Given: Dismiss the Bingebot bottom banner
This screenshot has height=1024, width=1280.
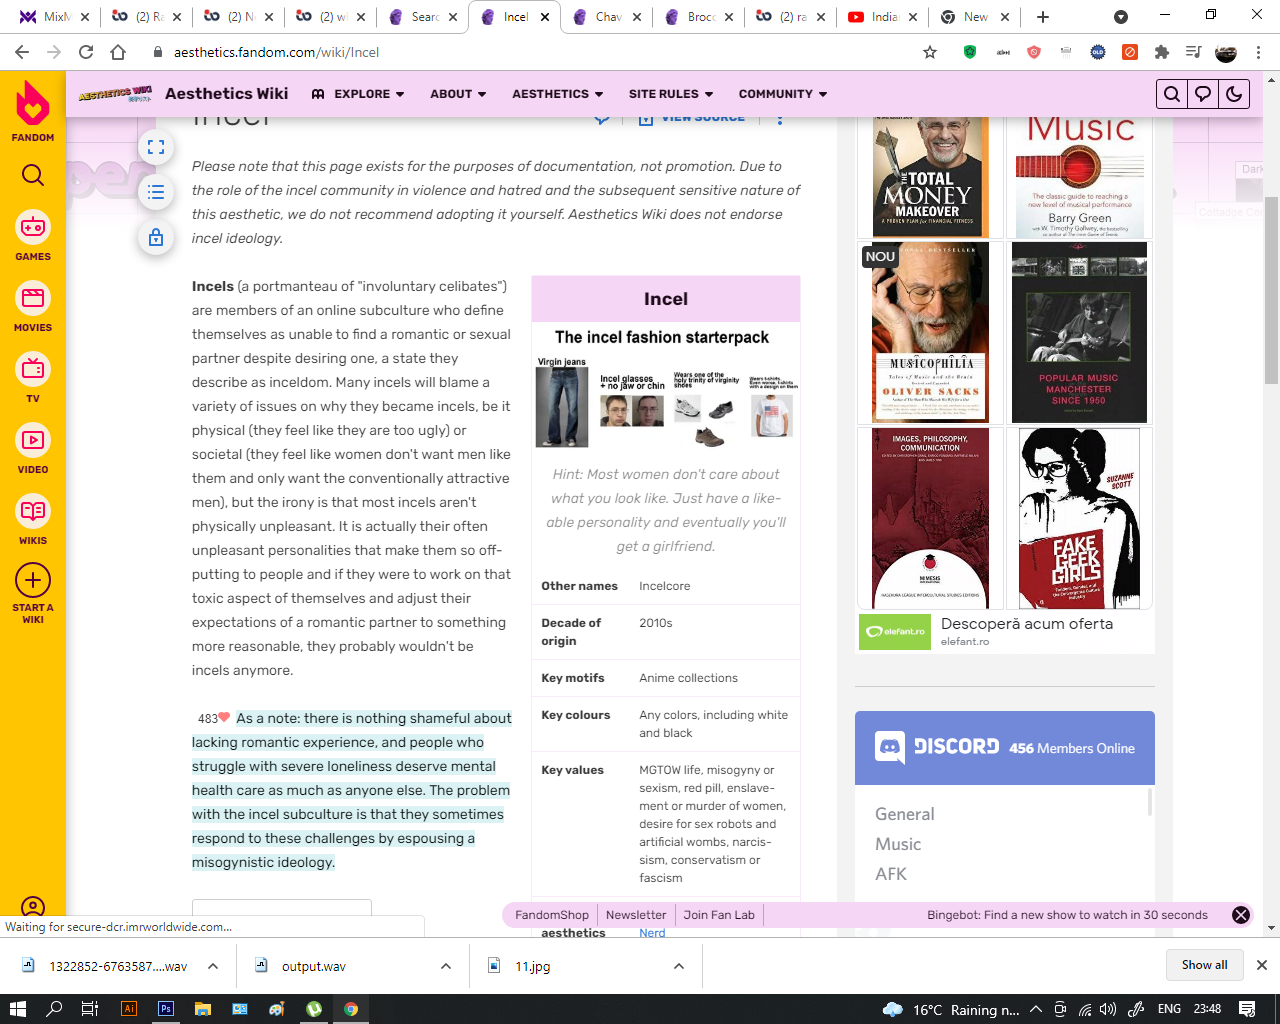Looking at the screenshot, I should pos(1241,915).
